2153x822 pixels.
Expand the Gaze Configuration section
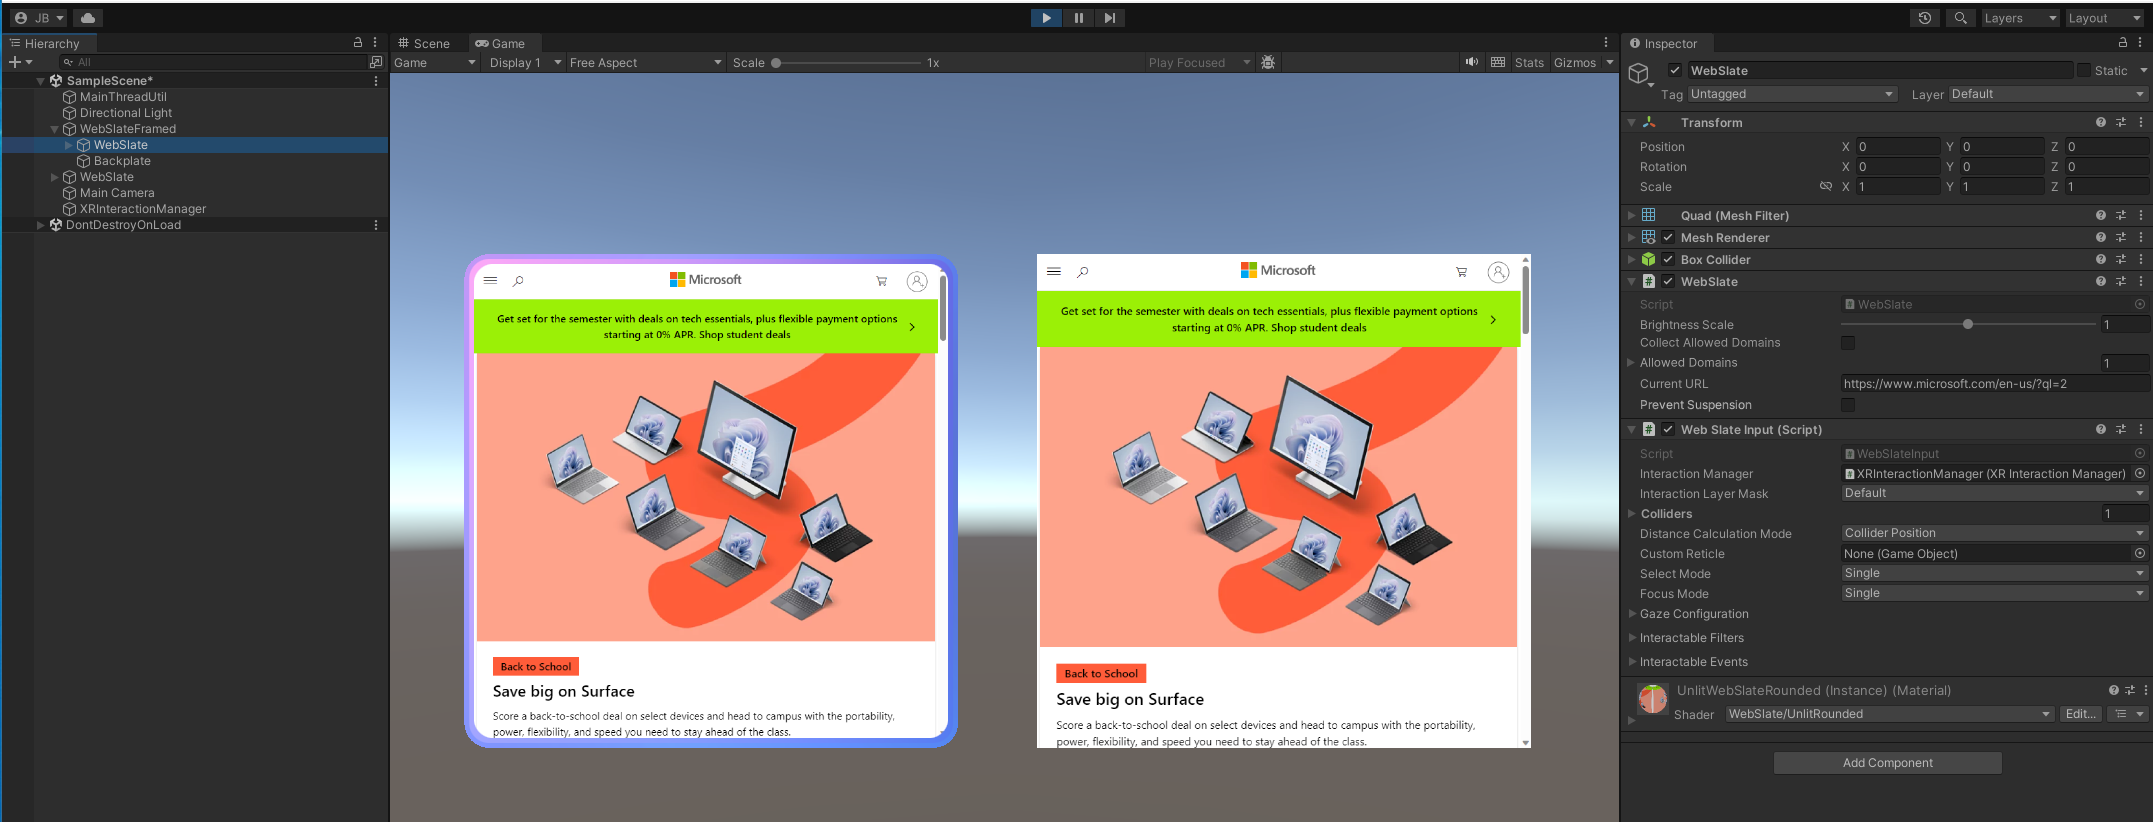(1633, 614)
